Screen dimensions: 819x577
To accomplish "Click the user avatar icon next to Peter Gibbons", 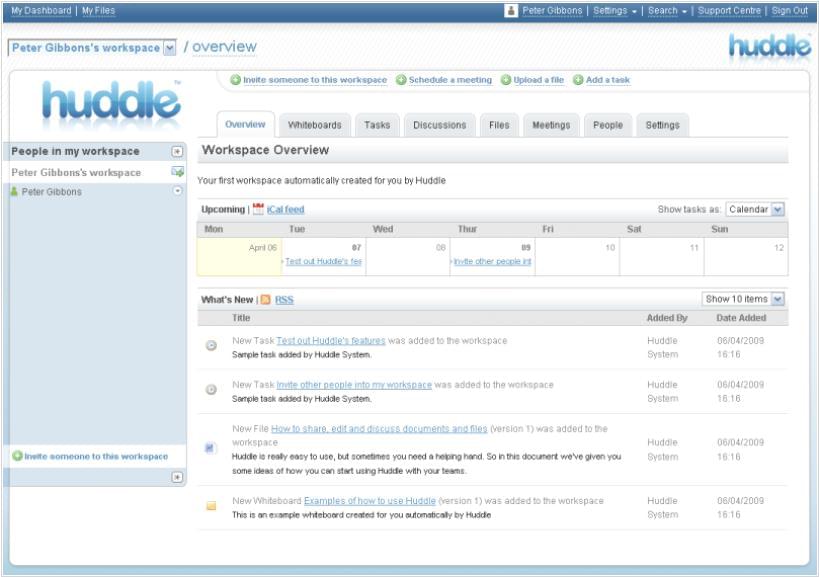I will 511,10.
